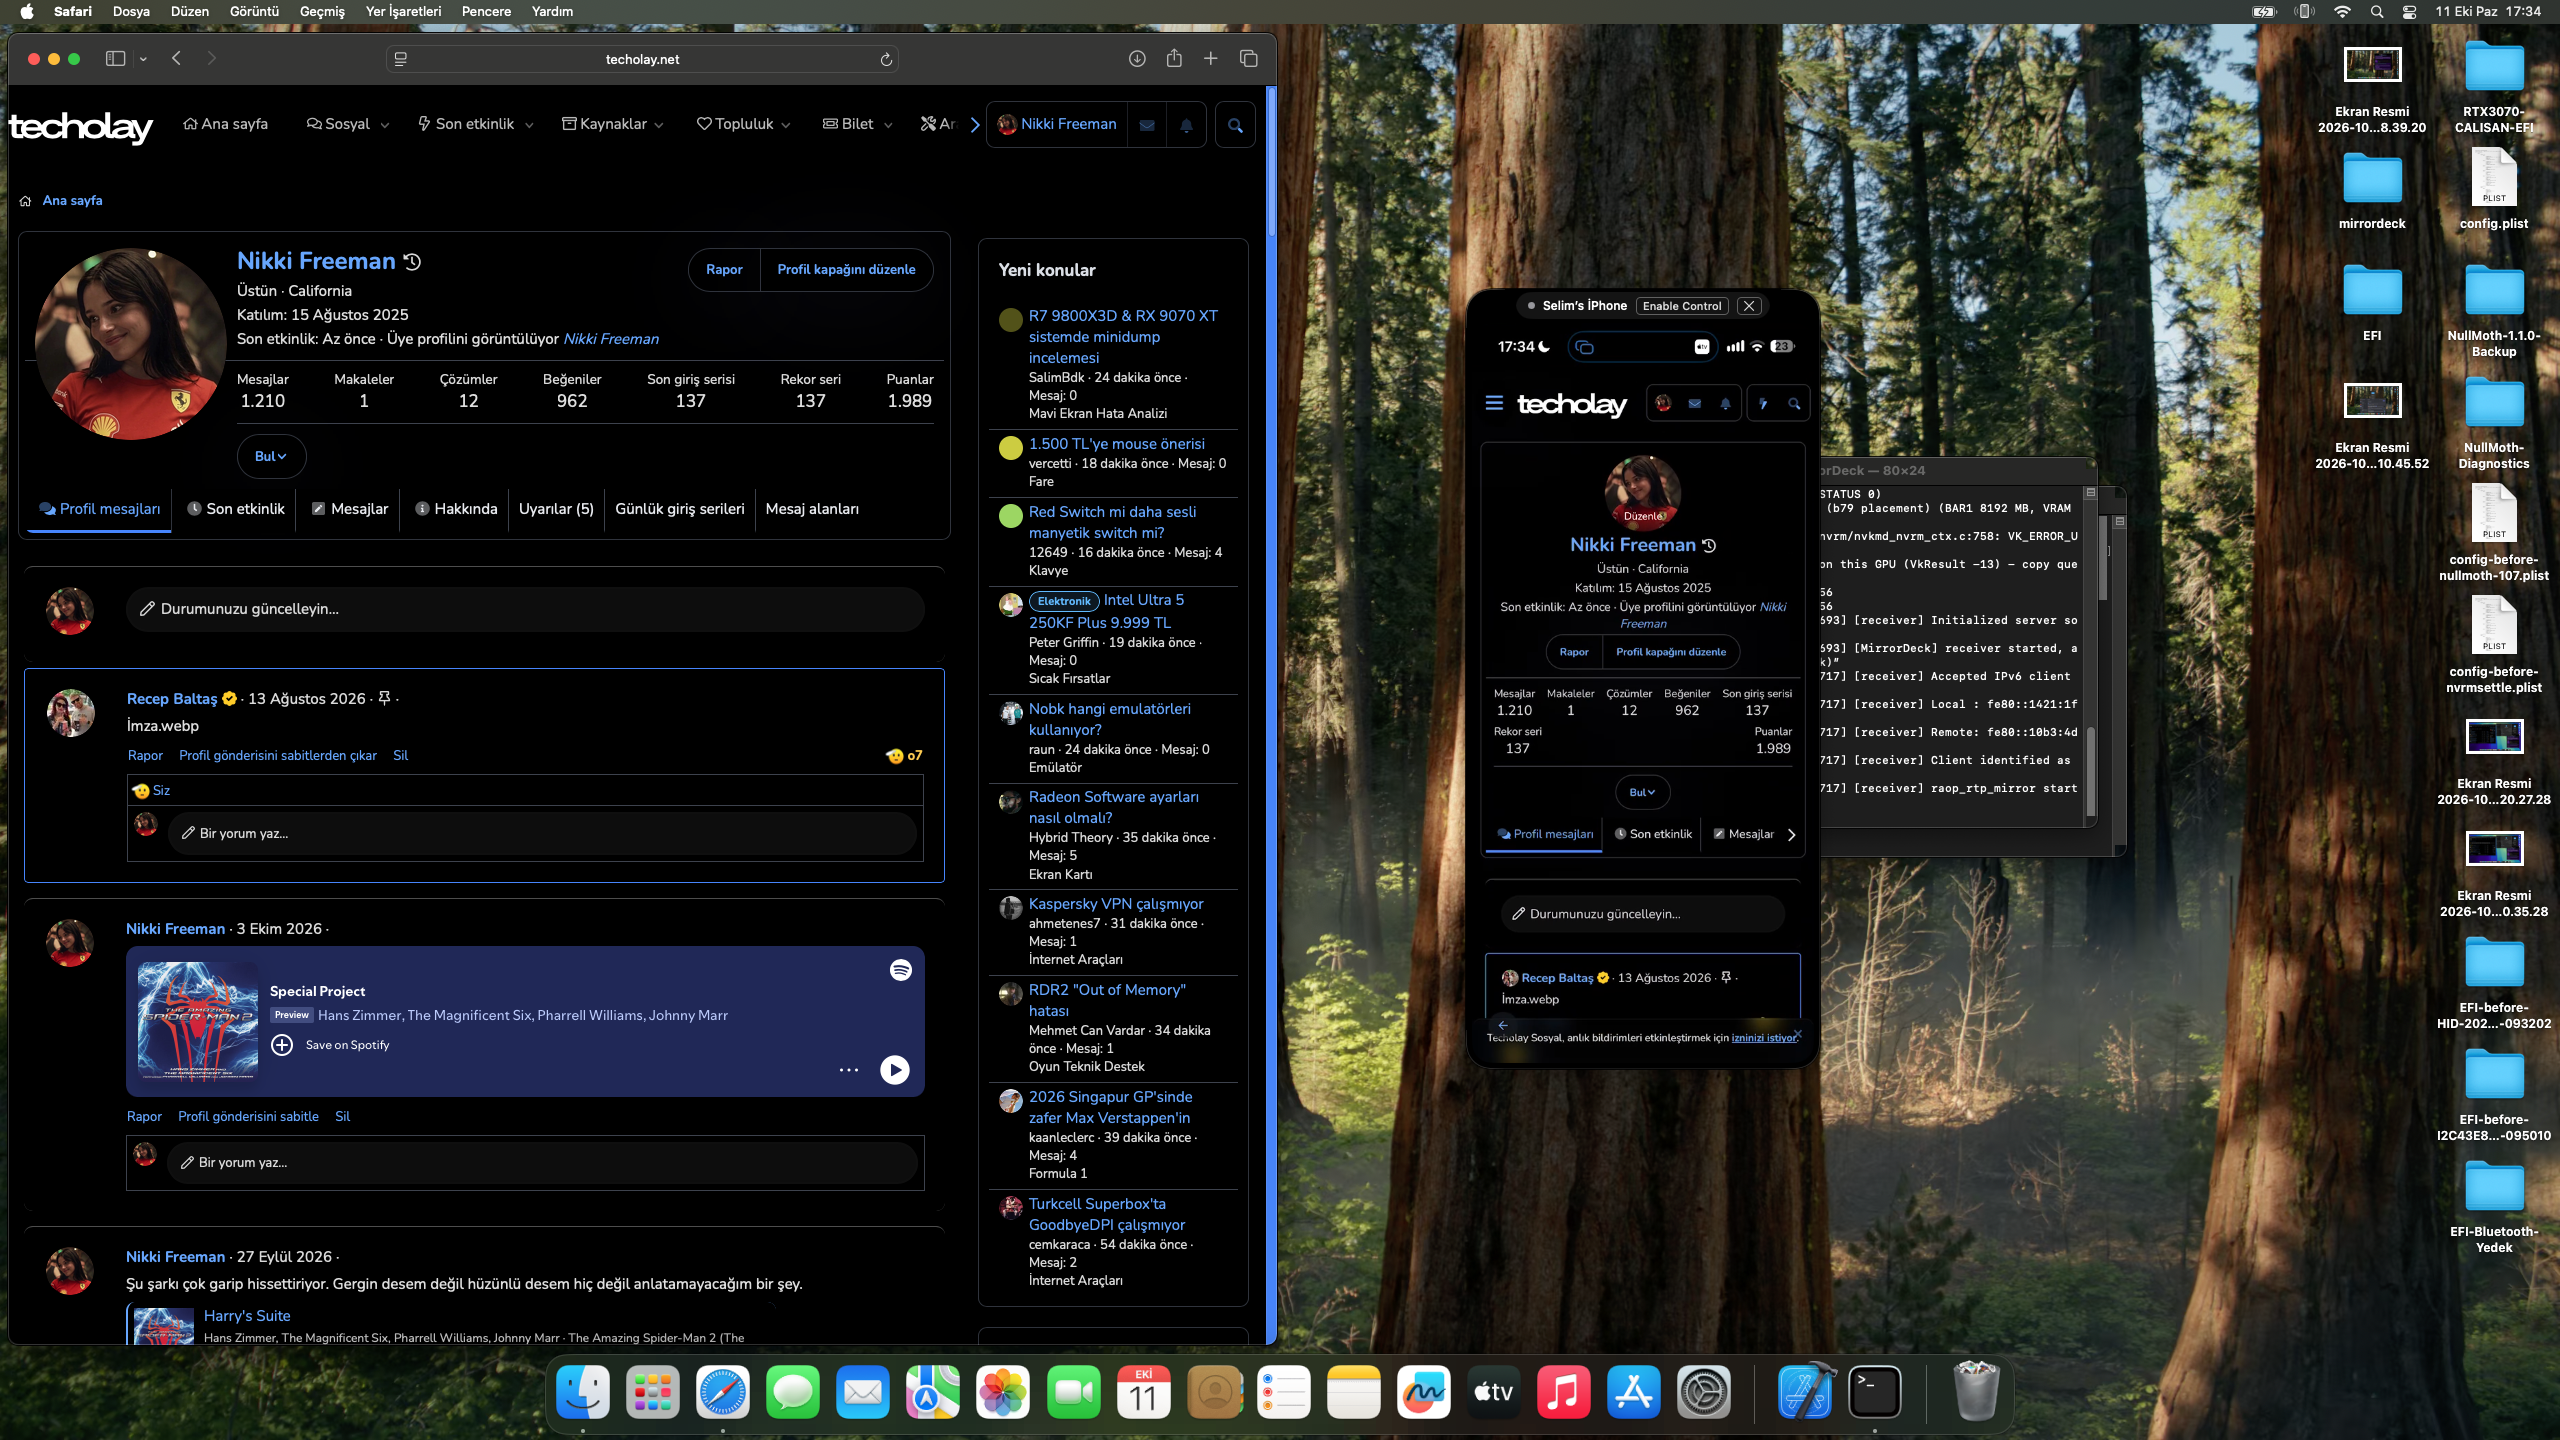Open Safari sidebar toggle icon
The width and height of the screenshot is (2560, 1440).
pyautogui.click(x=115, y=59)
